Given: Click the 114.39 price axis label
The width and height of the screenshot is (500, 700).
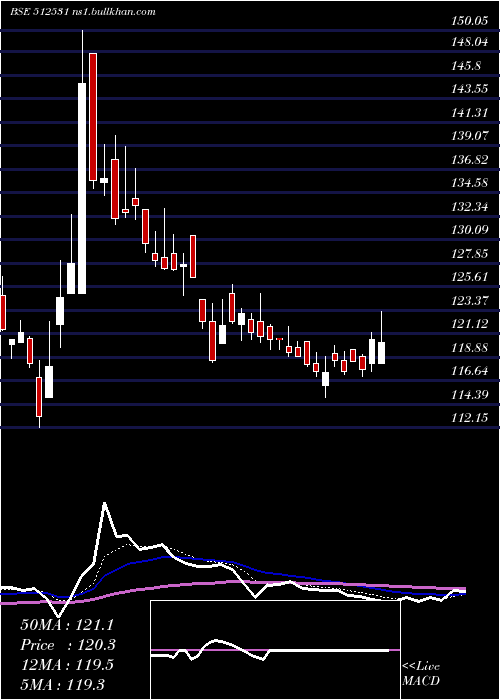Looking at the screenshot, I should [x=469, y=394].
